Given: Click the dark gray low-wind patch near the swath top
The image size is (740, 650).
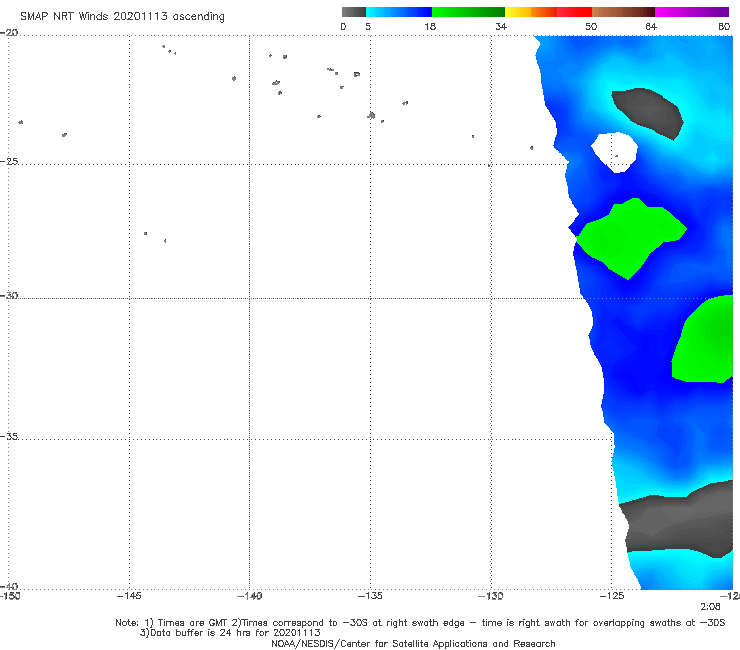Looking at the screenshot, I should point(649,112).
